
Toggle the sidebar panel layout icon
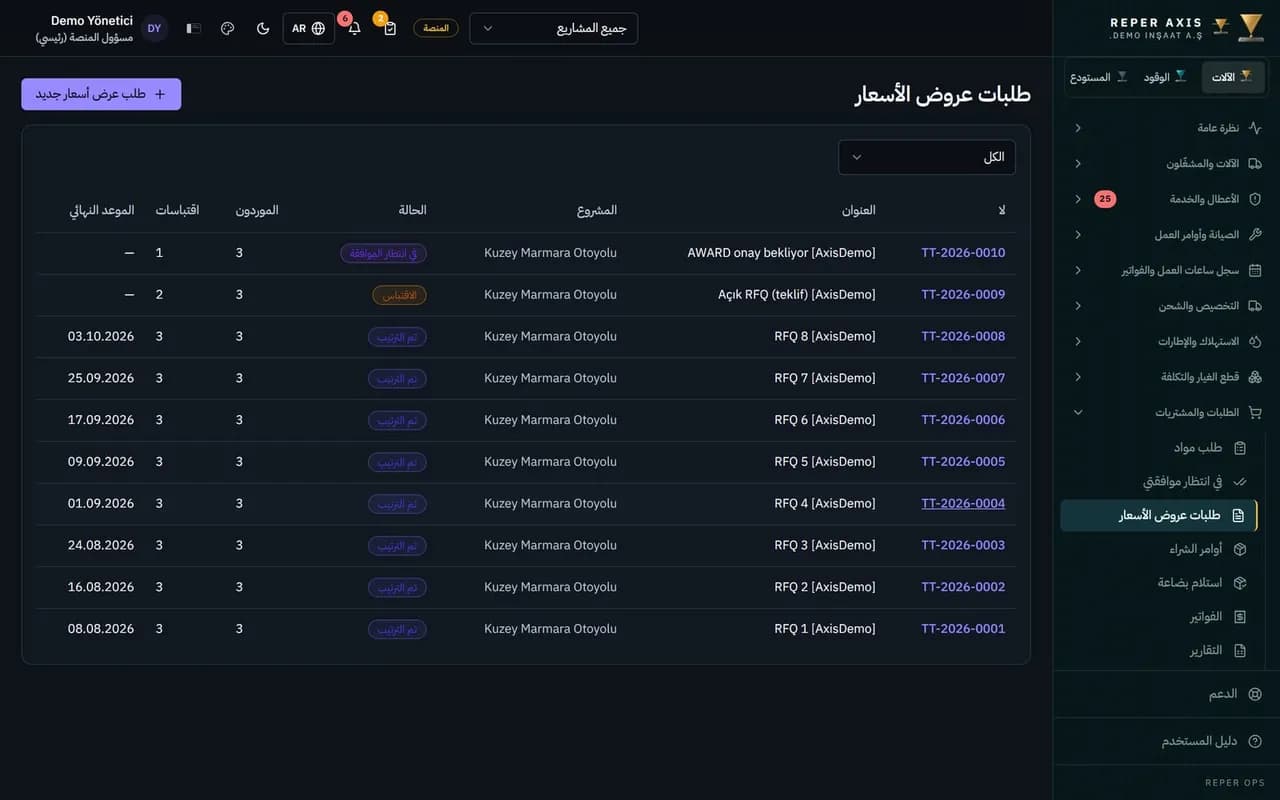point(194,28)
